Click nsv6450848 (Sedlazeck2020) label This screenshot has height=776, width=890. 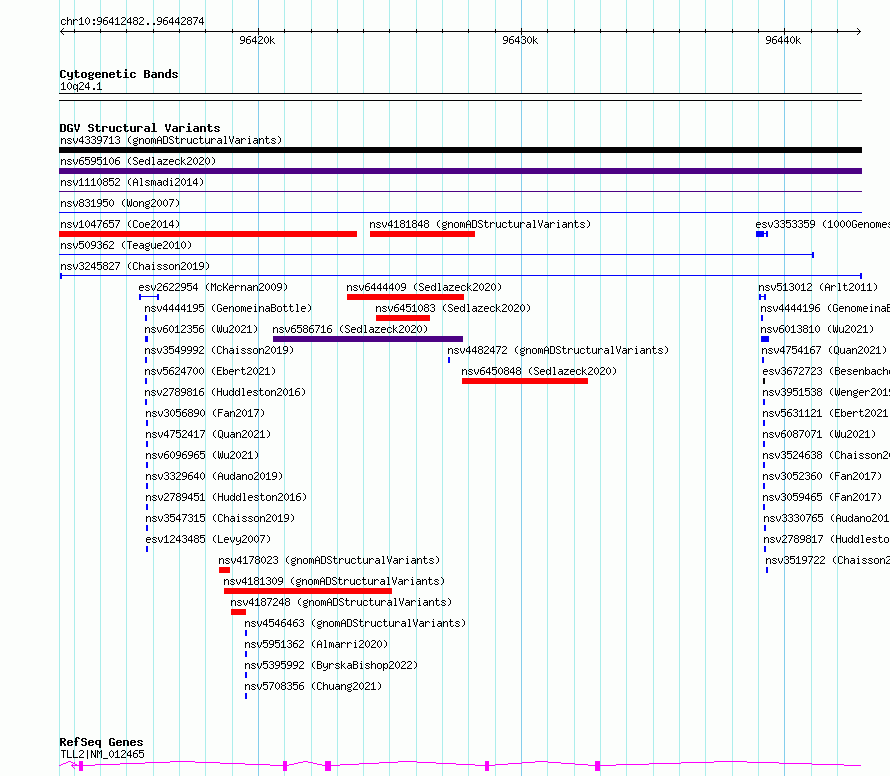pos(539,371)
